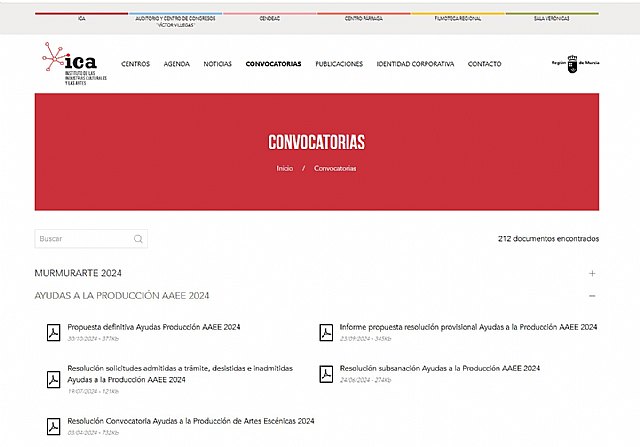Click Inicio breadcrumb link

(x=285, y=168)
